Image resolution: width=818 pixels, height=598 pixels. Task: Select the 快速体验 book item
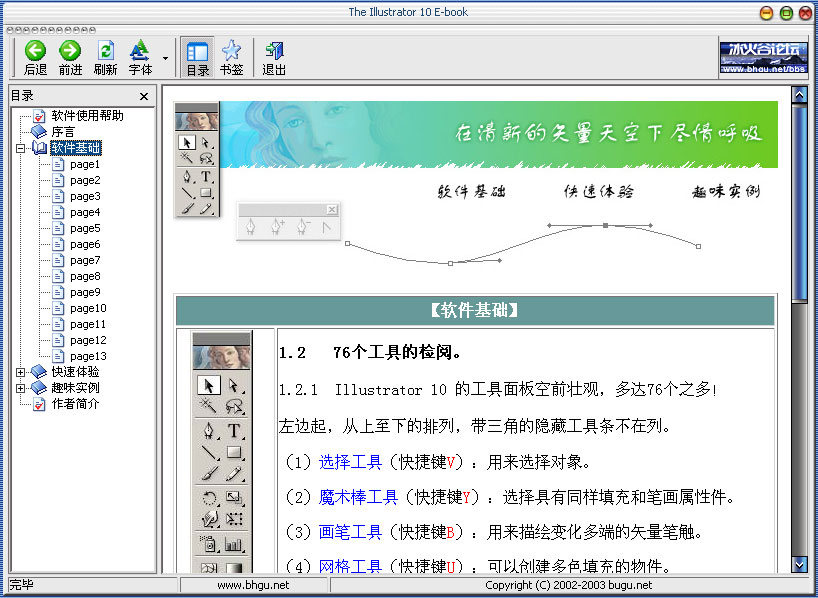[x=76, y=372]
